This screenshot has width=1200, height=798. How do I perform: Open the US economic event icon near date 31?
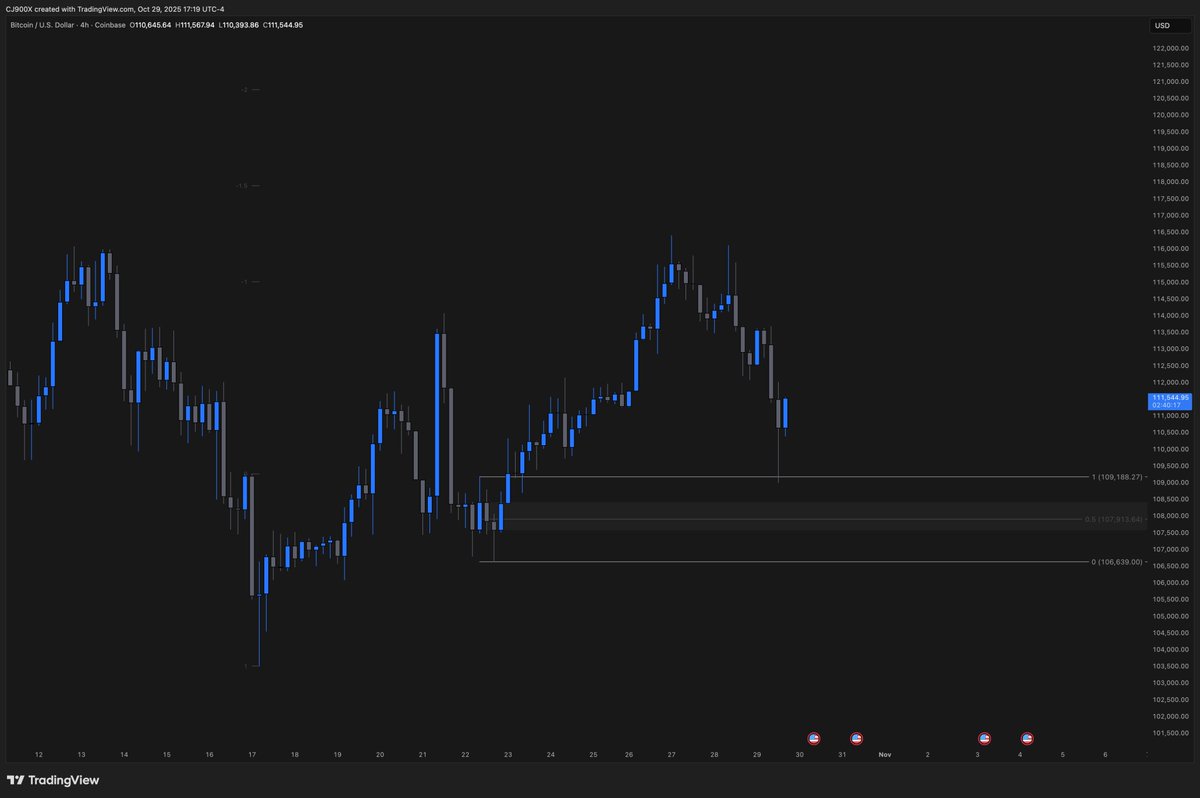[x=856, y=738]
